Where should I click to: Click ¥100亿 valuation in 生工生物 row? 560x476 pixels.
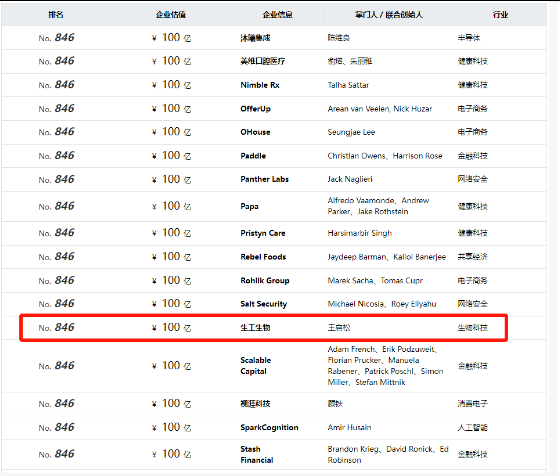(x=171, y=327)
